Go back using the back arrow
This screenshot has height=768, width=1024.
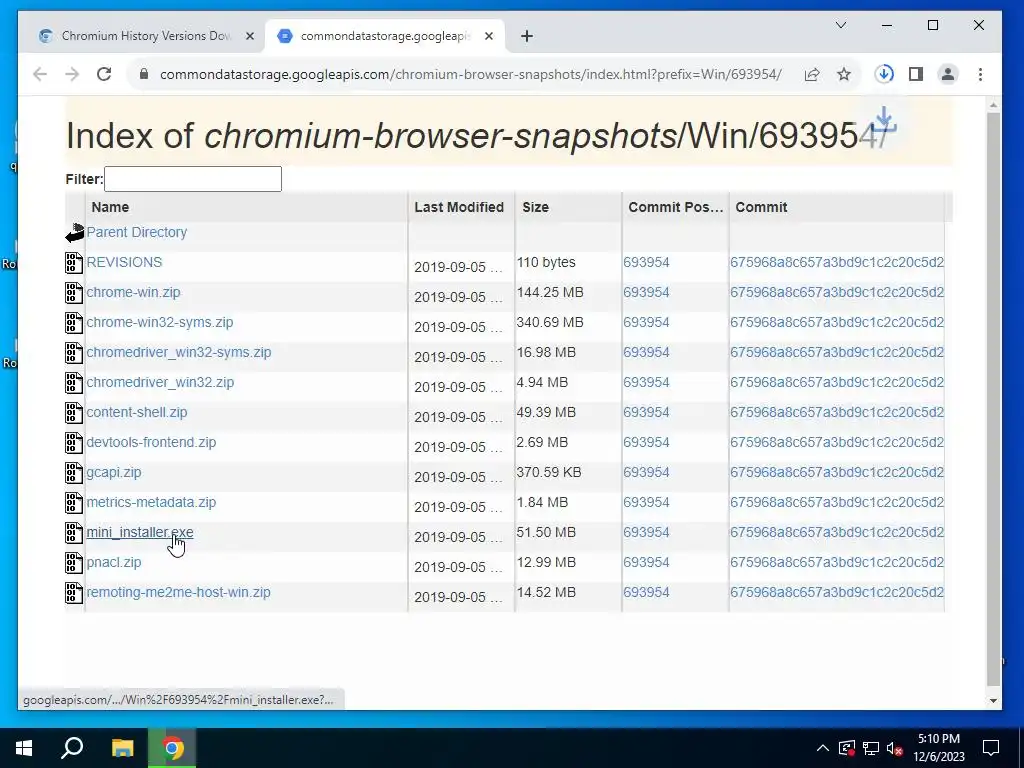tap(40, 74)
